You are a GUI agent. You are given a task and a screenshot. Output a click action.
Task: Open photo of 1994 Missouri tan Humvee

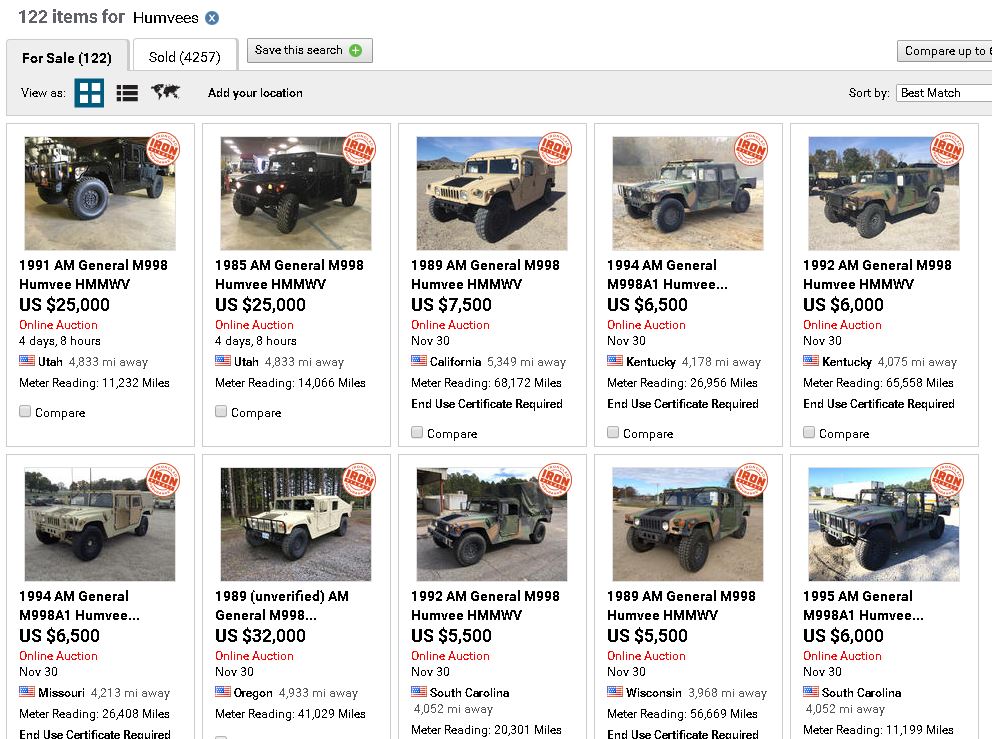(x=100, y=525)
